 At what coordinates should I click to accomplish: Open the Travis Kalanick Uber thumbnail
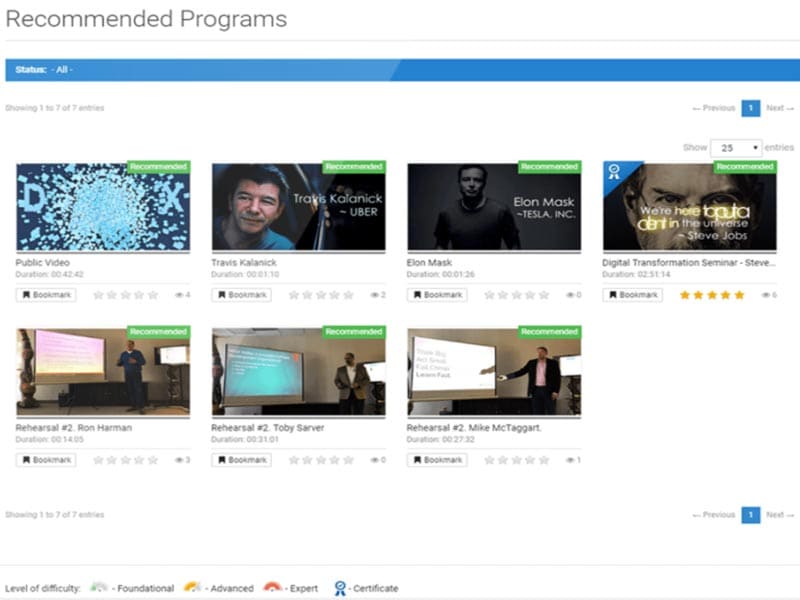click(x=298, y=207)
